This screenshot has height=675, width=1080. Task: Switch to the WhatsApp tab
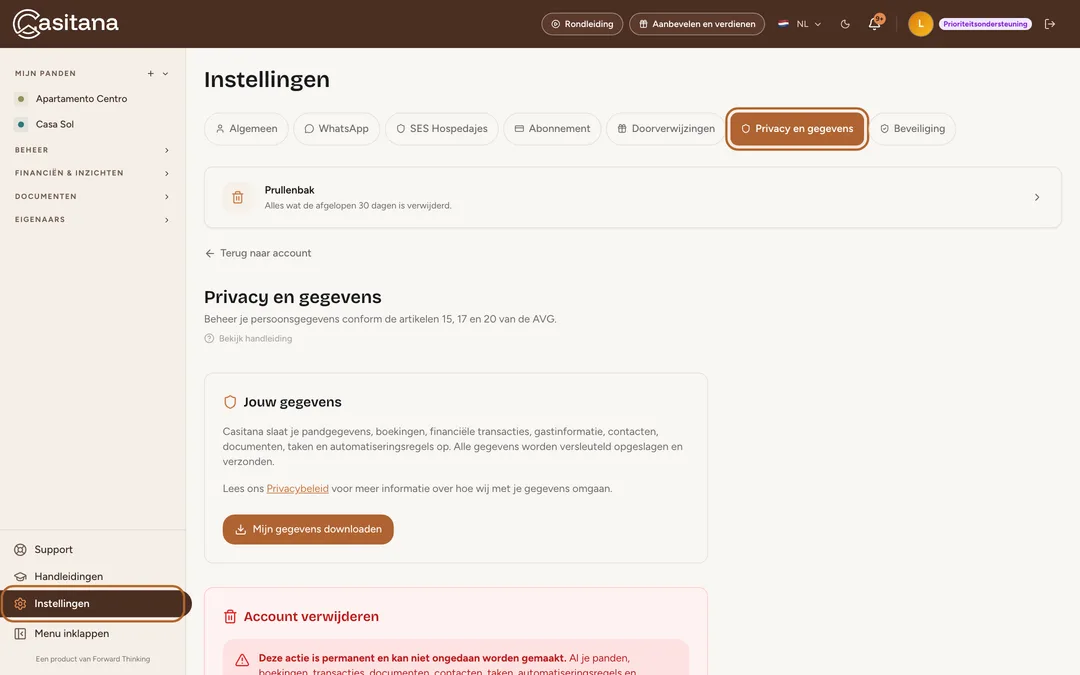point(337,129)
